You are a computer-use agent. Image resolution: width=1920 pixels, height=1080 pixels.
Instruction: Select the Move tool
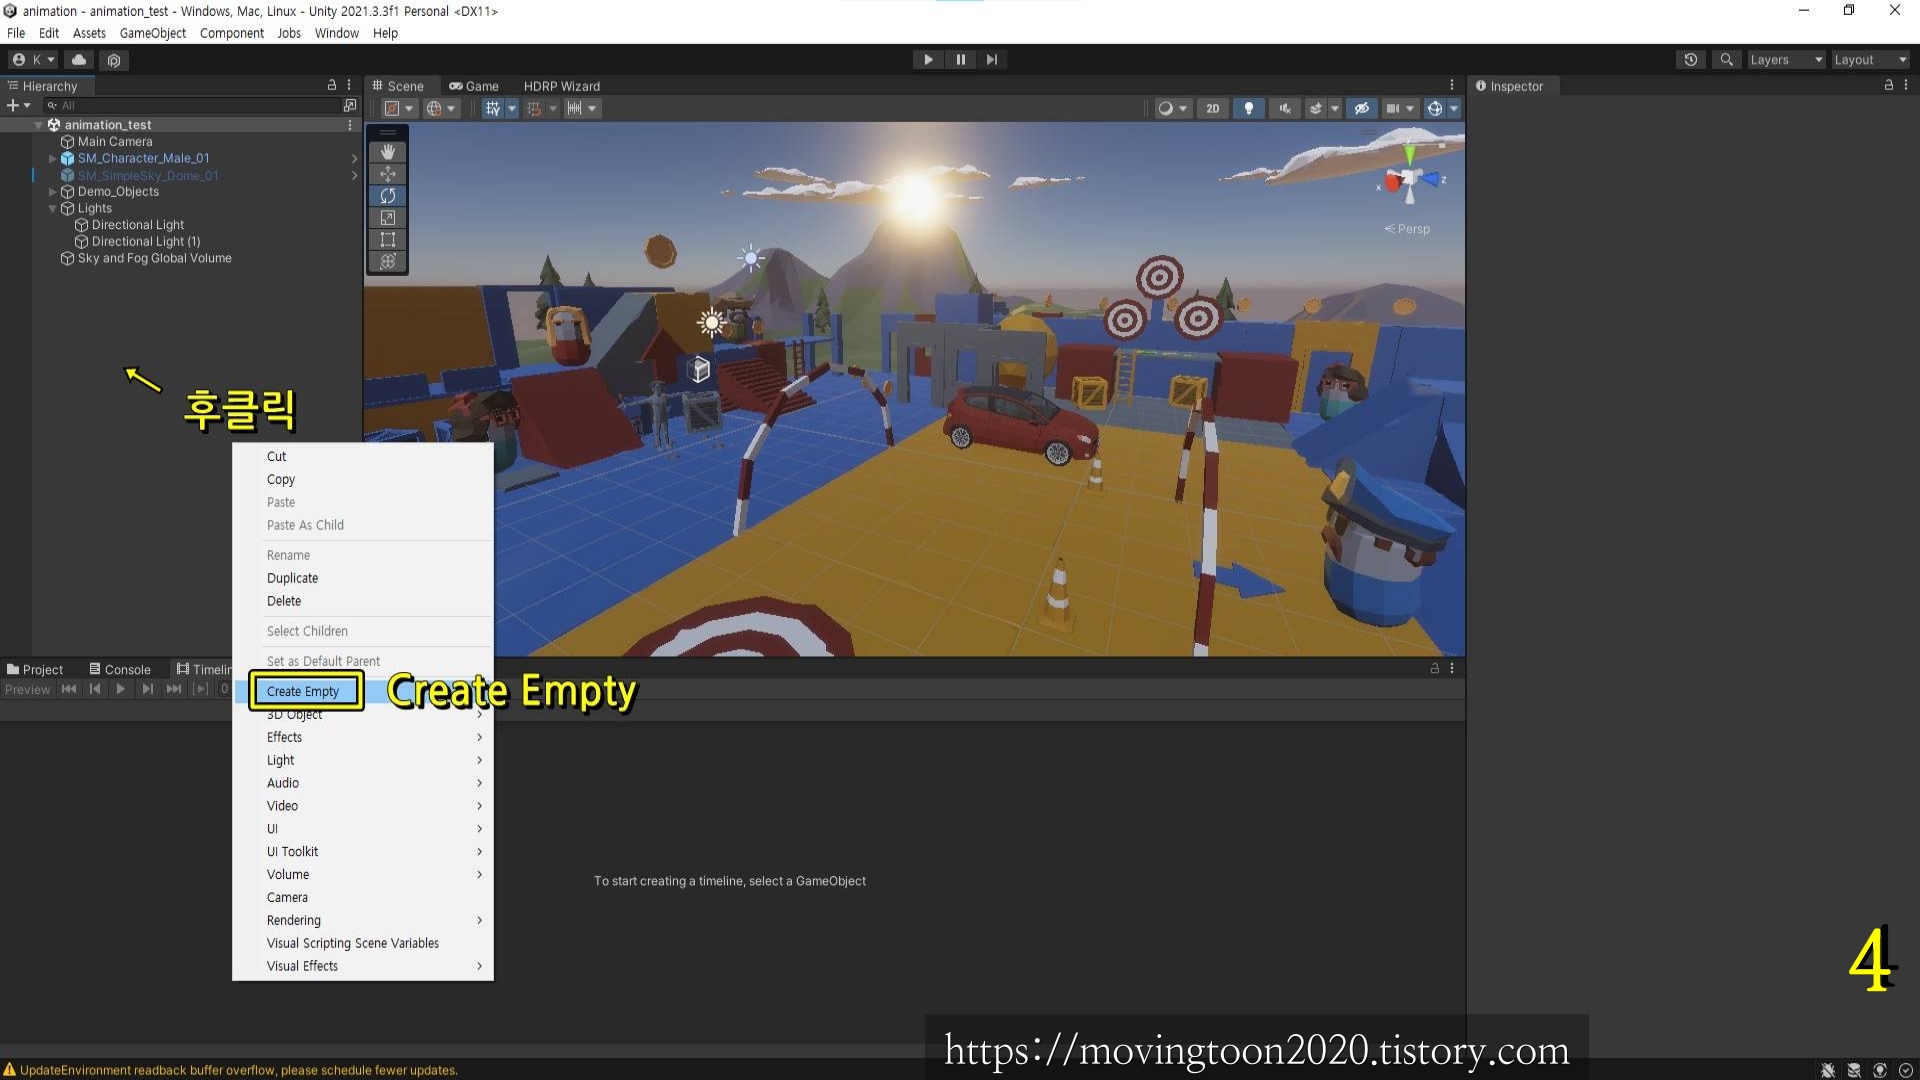click(388, 174)
